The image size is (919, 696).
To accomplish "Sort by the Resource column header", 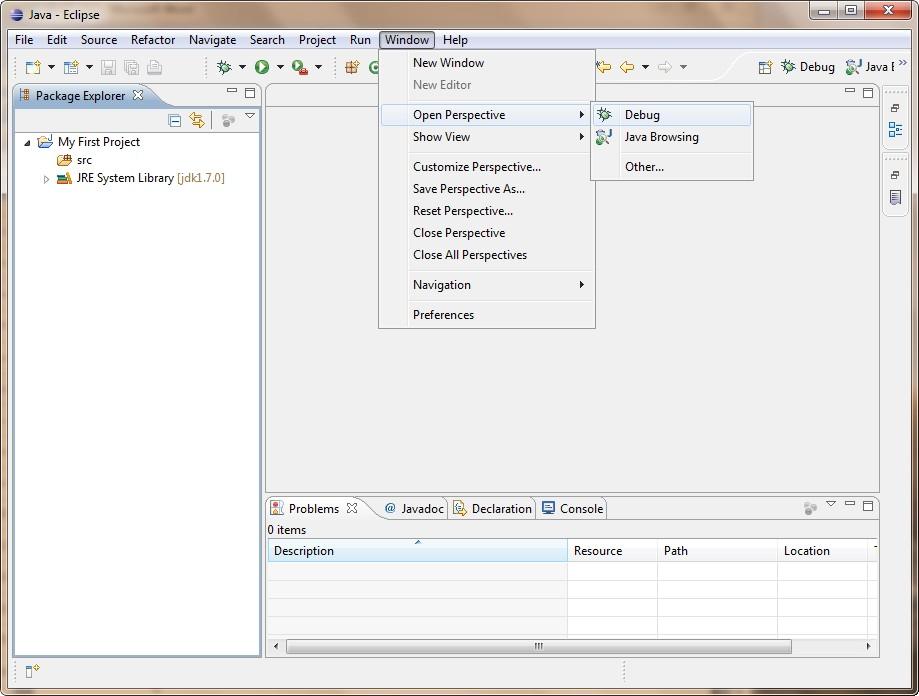I will pyautogui.click(x=612, y=551).
